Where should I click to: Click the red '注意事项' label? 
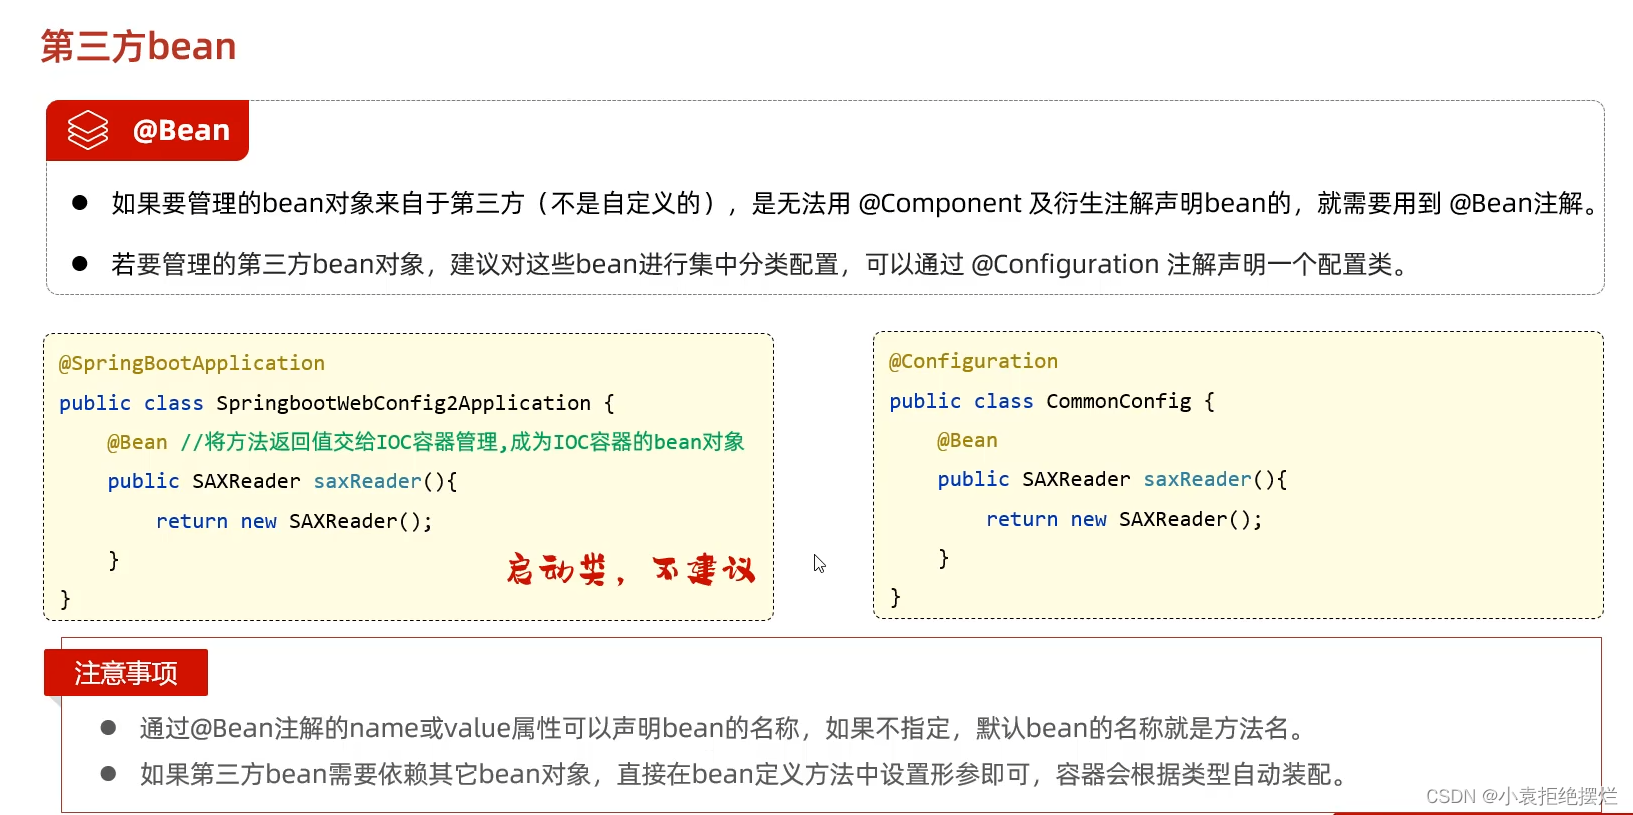pyautogui.click(x=126, y=673)
